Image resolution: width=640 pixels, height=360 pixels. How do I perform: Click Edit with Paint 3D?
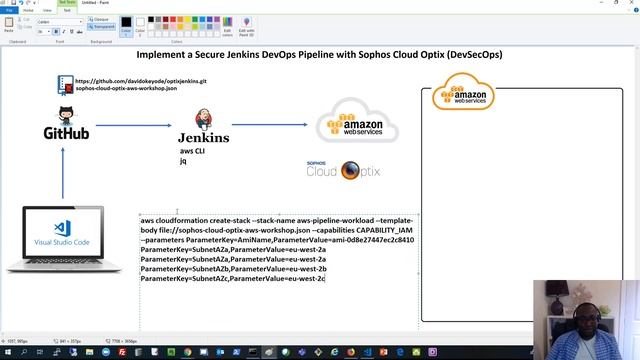[246, 27]
